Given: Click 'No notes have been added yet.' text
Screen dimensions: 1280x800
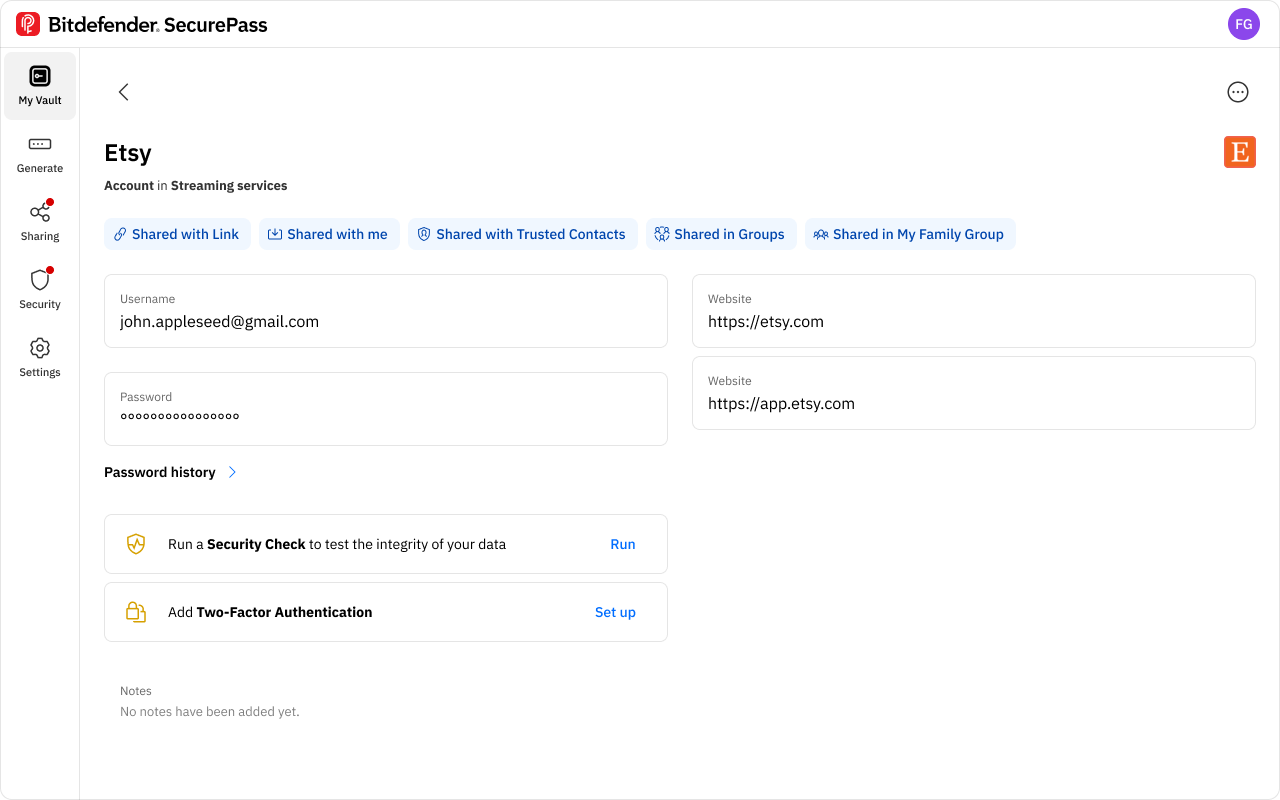Looking at the screenshot, I should tap(210, 712).
